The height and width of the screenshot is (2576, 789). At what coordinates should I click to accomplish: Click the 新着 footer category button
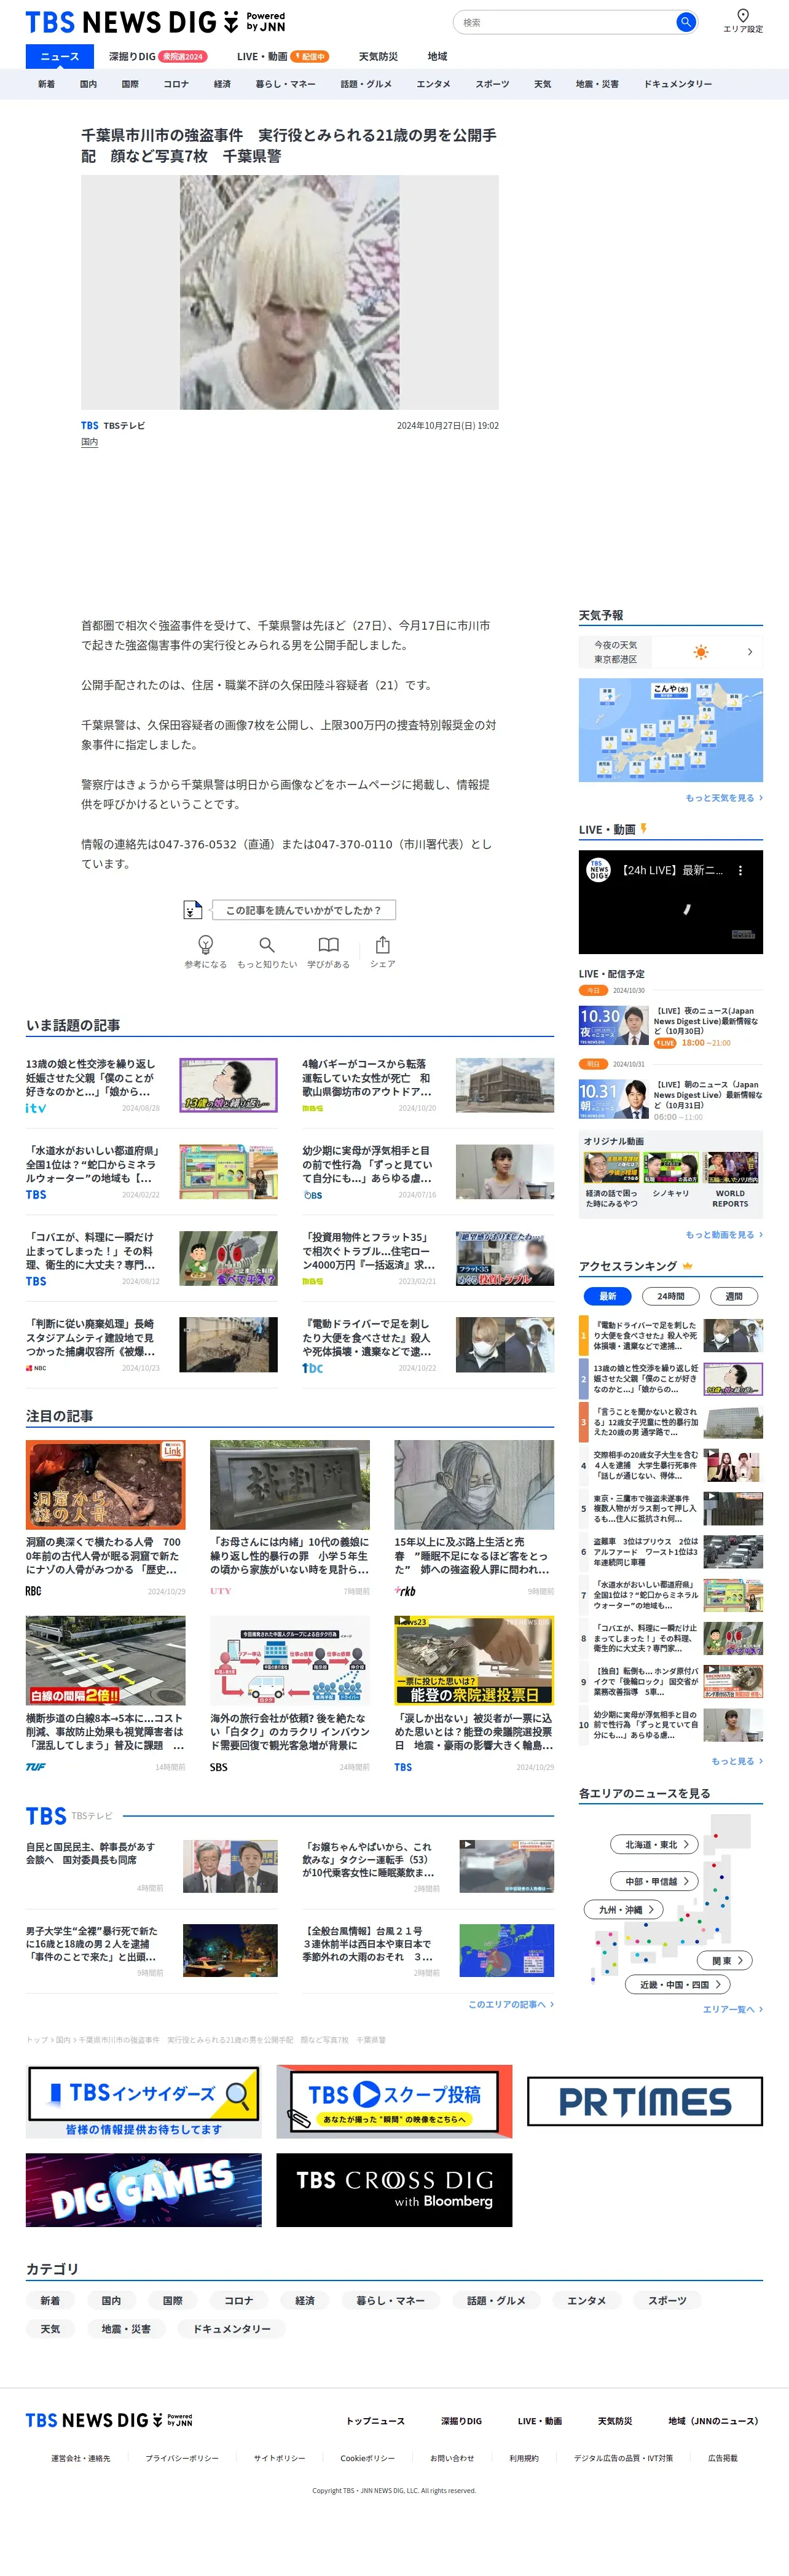50,2300
